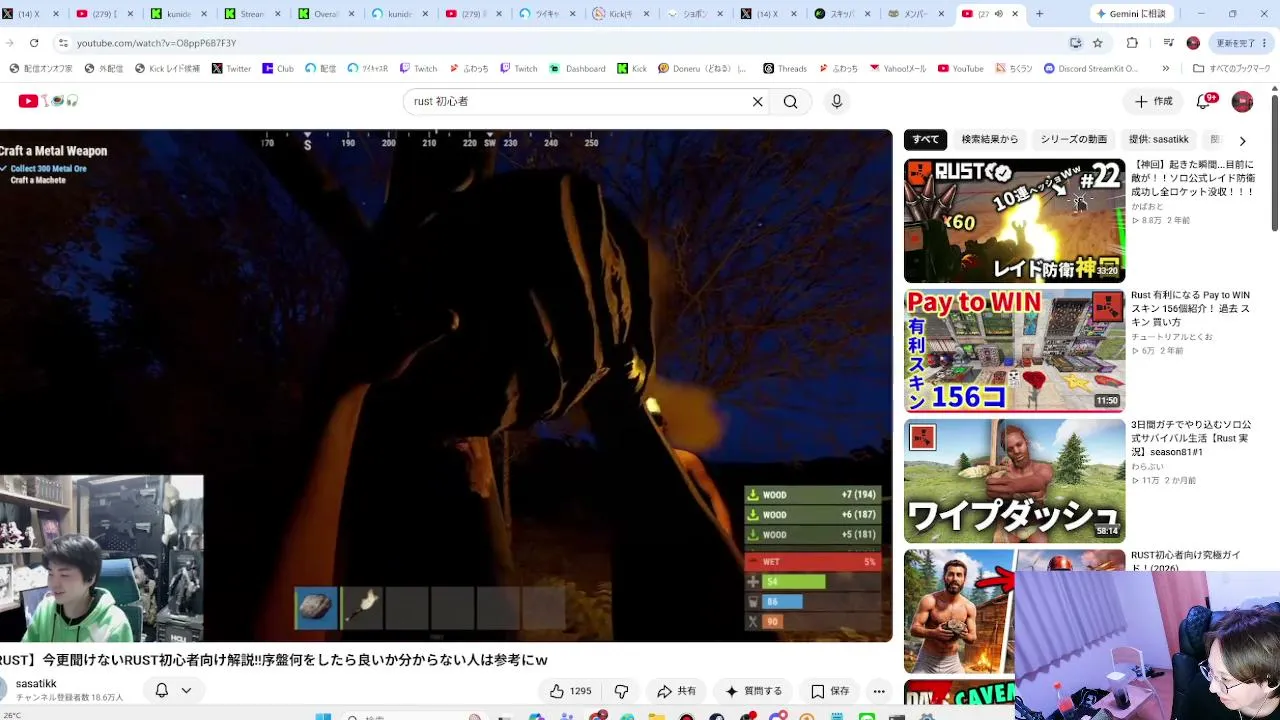This screenshot has height=720, width=1280.
Task: Open the RUST #22 レイド防衛 video thumbnail
Action: coord(1014,221)
